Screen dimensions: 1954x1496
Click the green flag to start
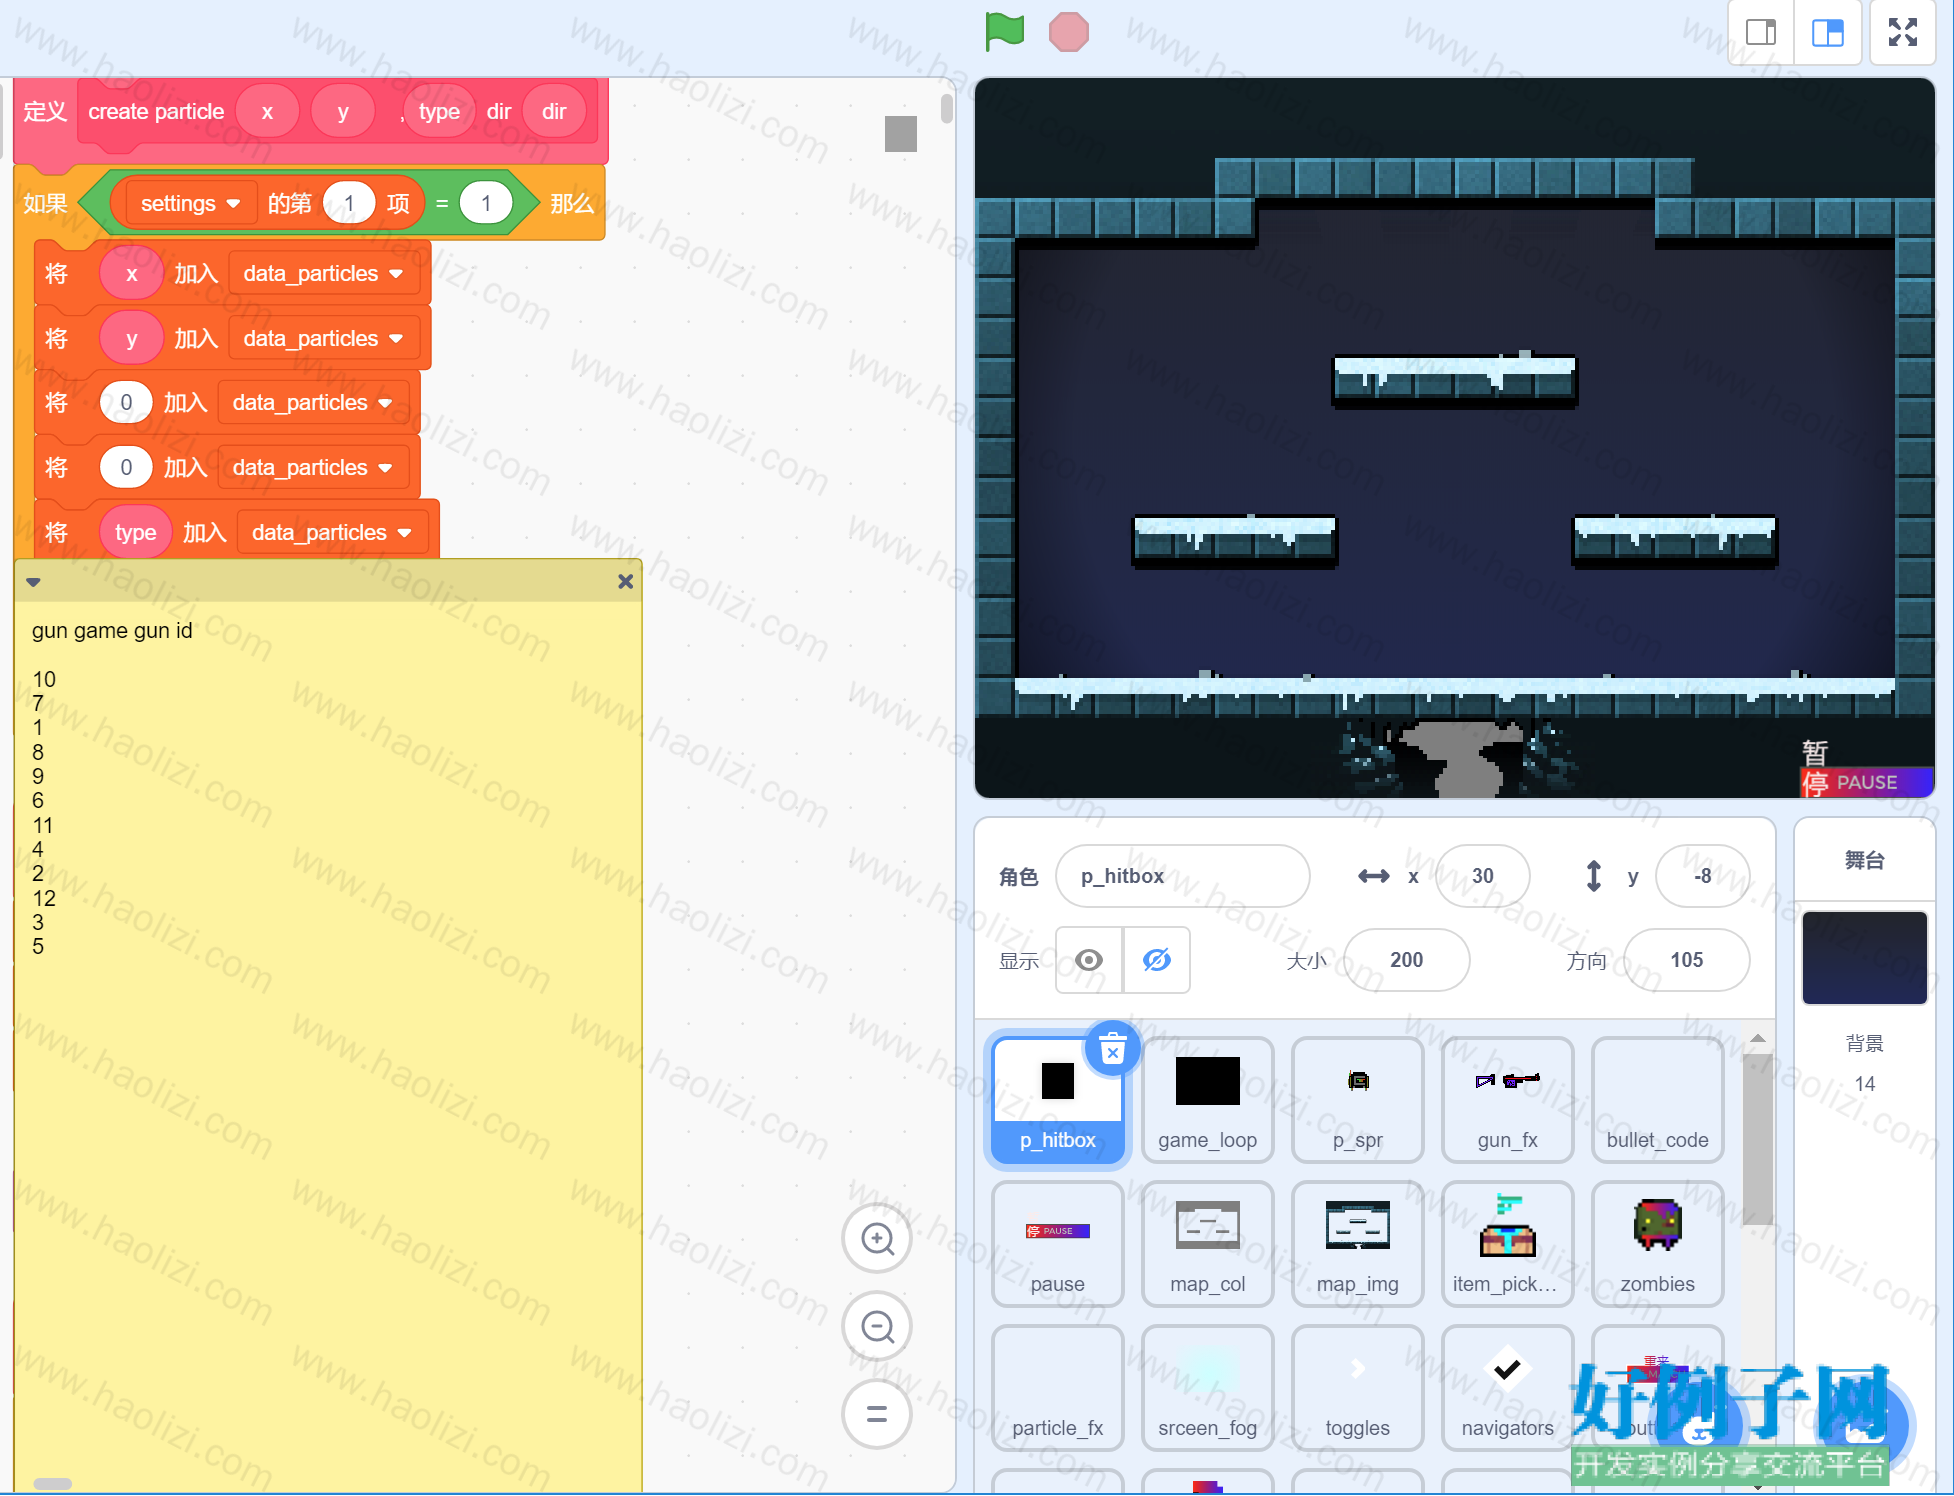1004,31
